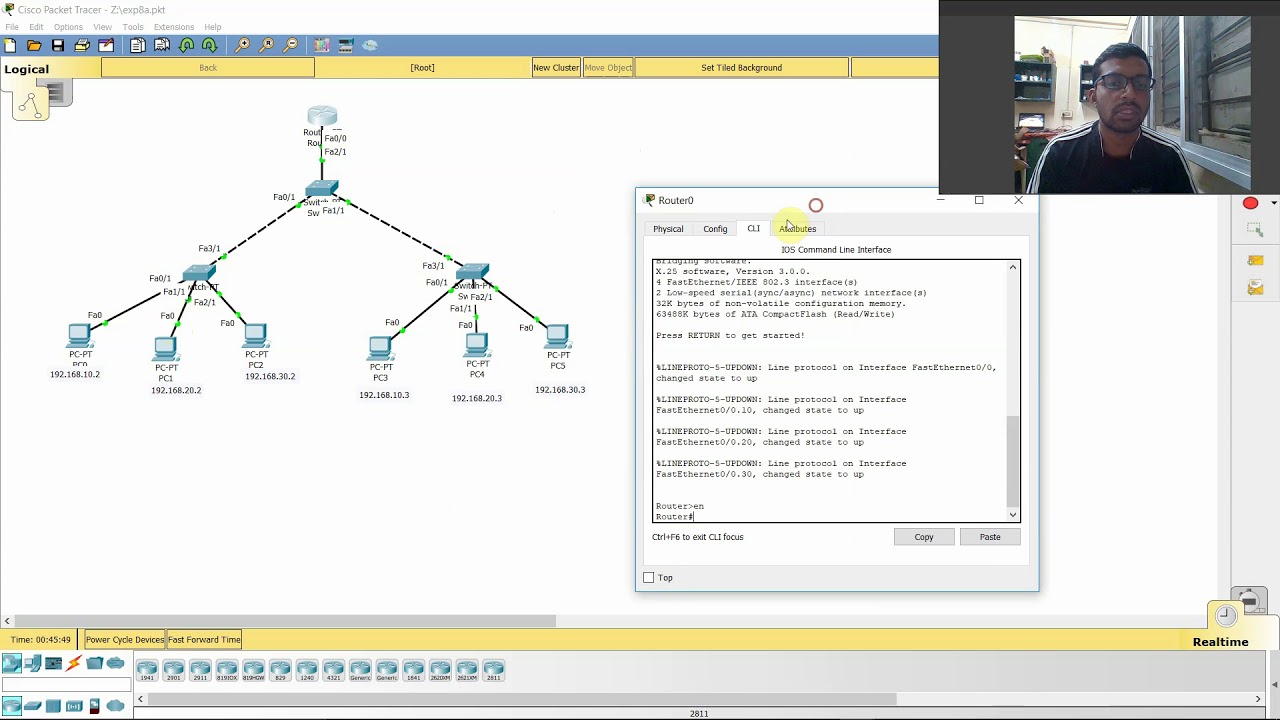Image resolution: width=1280 pixels, height=720 pixels.
Task: Click Set Tiled Background
Action: coord(742,68)
